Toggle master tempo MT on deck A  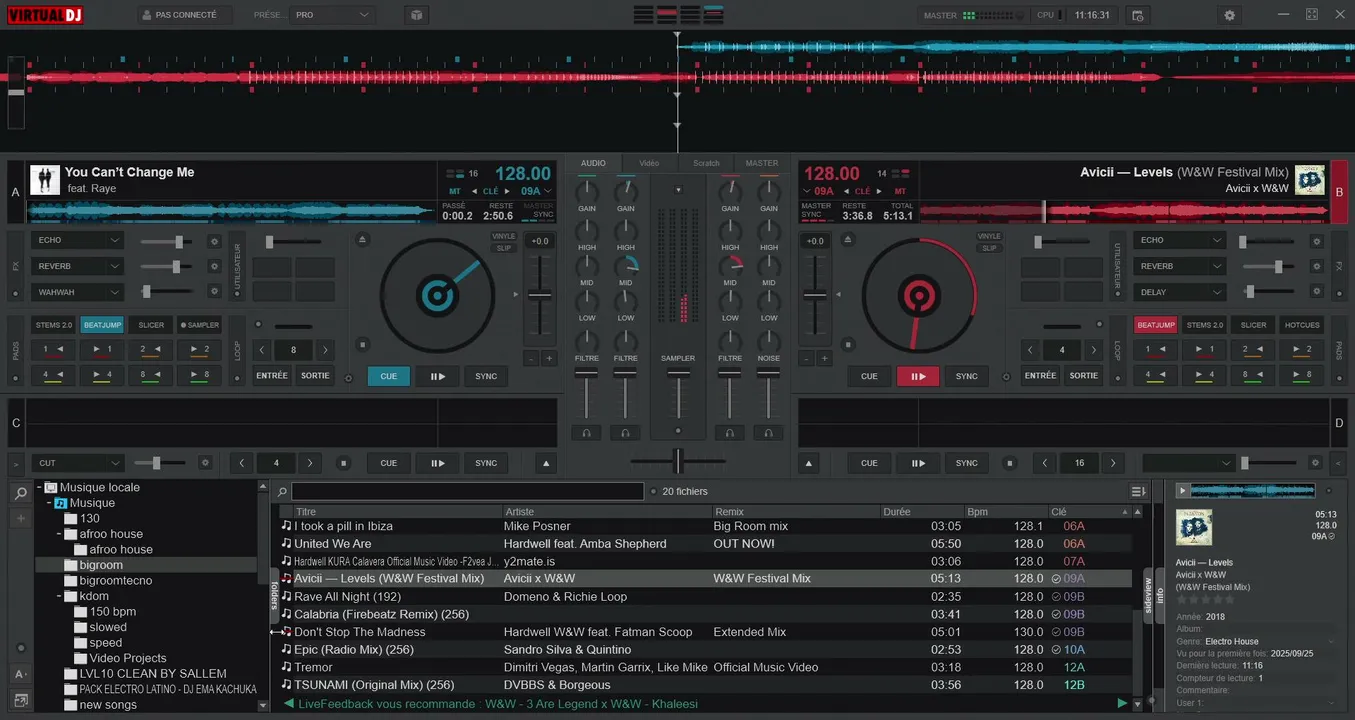coord(455,191)
